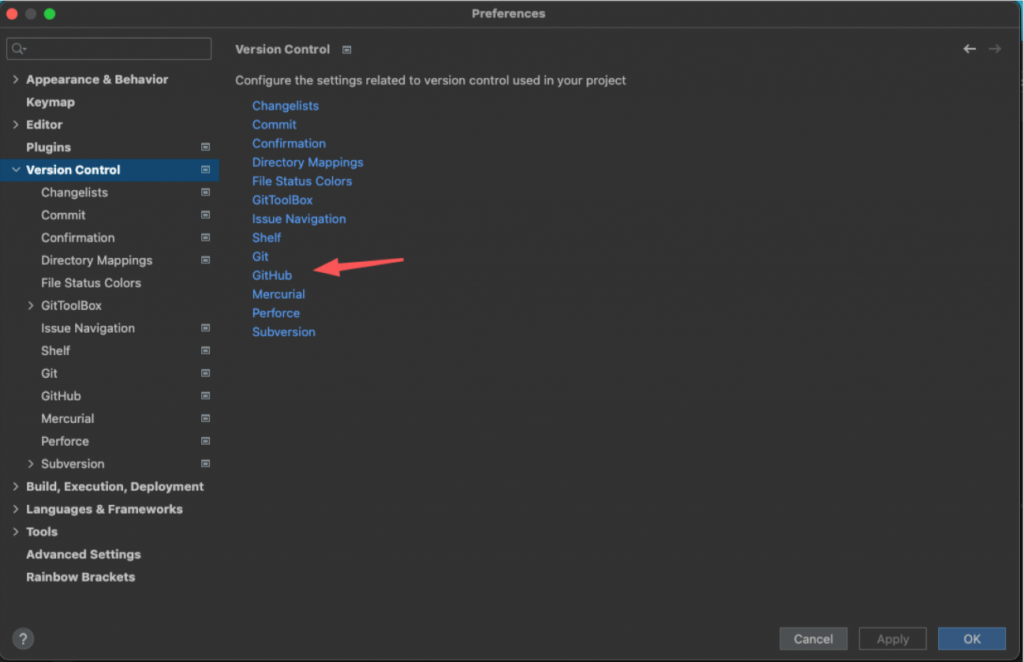Open the Confirmation link in main panel

[x=289, y=144]
